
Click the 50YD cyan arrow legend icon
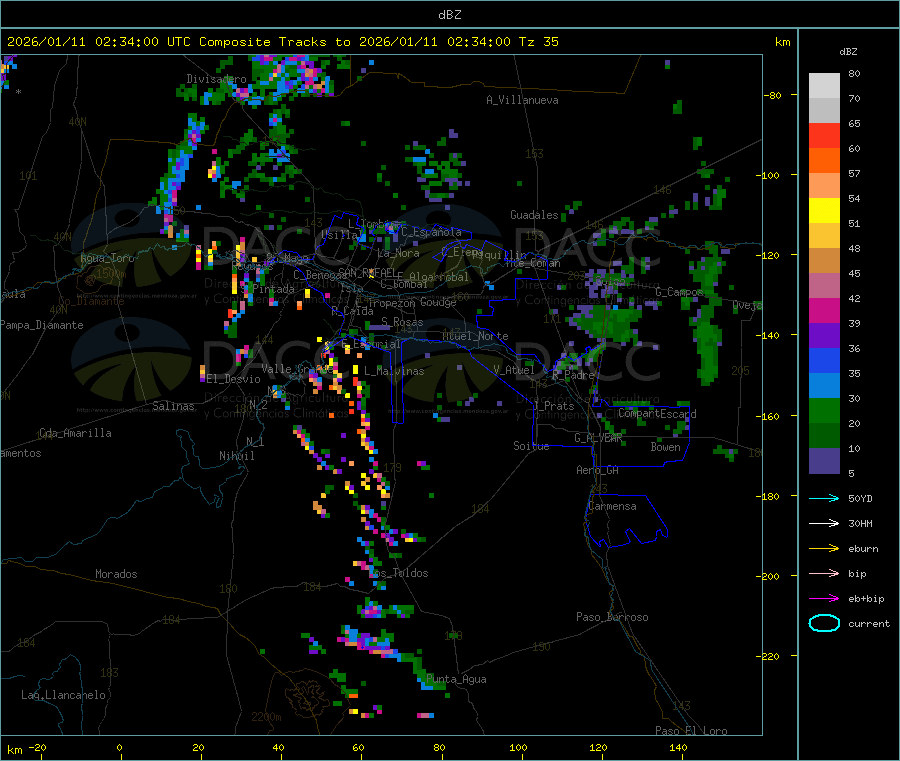pos(824,498)
